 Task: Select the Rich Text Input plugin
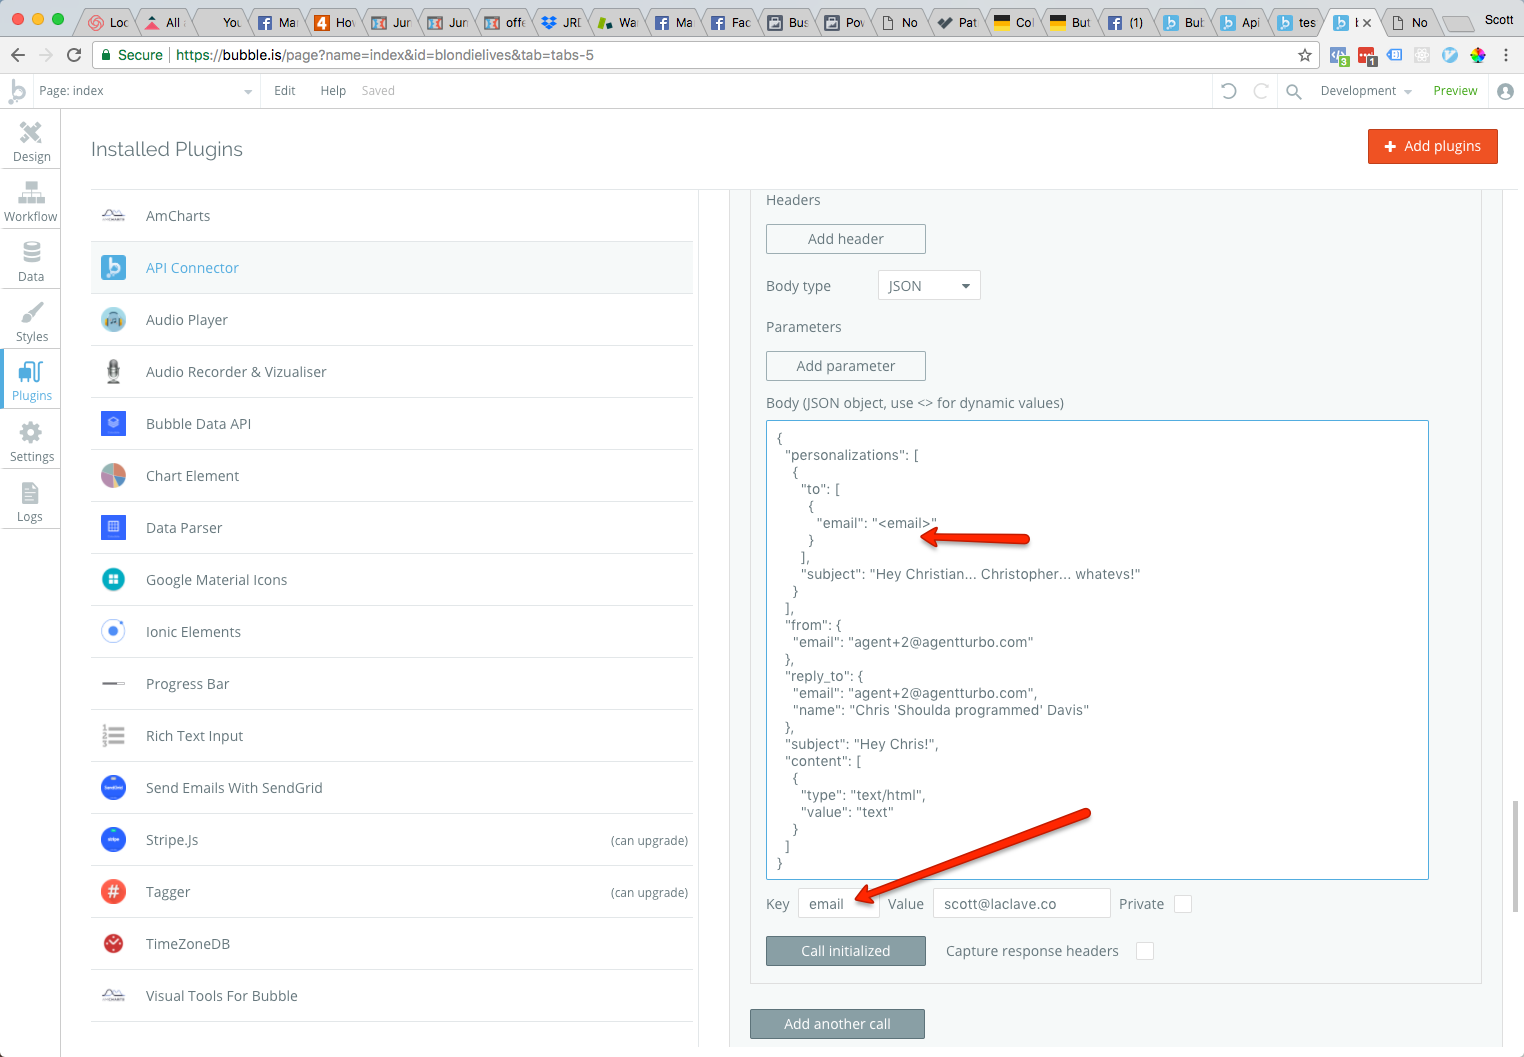click(x=392, y=736)
